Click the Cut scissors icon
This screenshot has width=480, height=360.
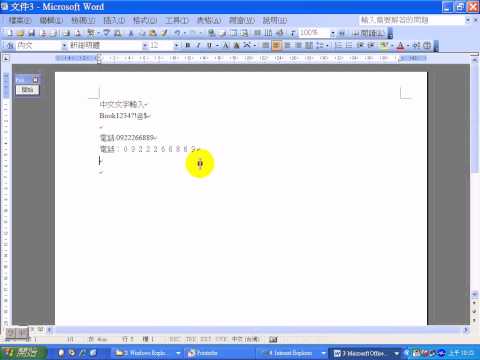[131, 33]
